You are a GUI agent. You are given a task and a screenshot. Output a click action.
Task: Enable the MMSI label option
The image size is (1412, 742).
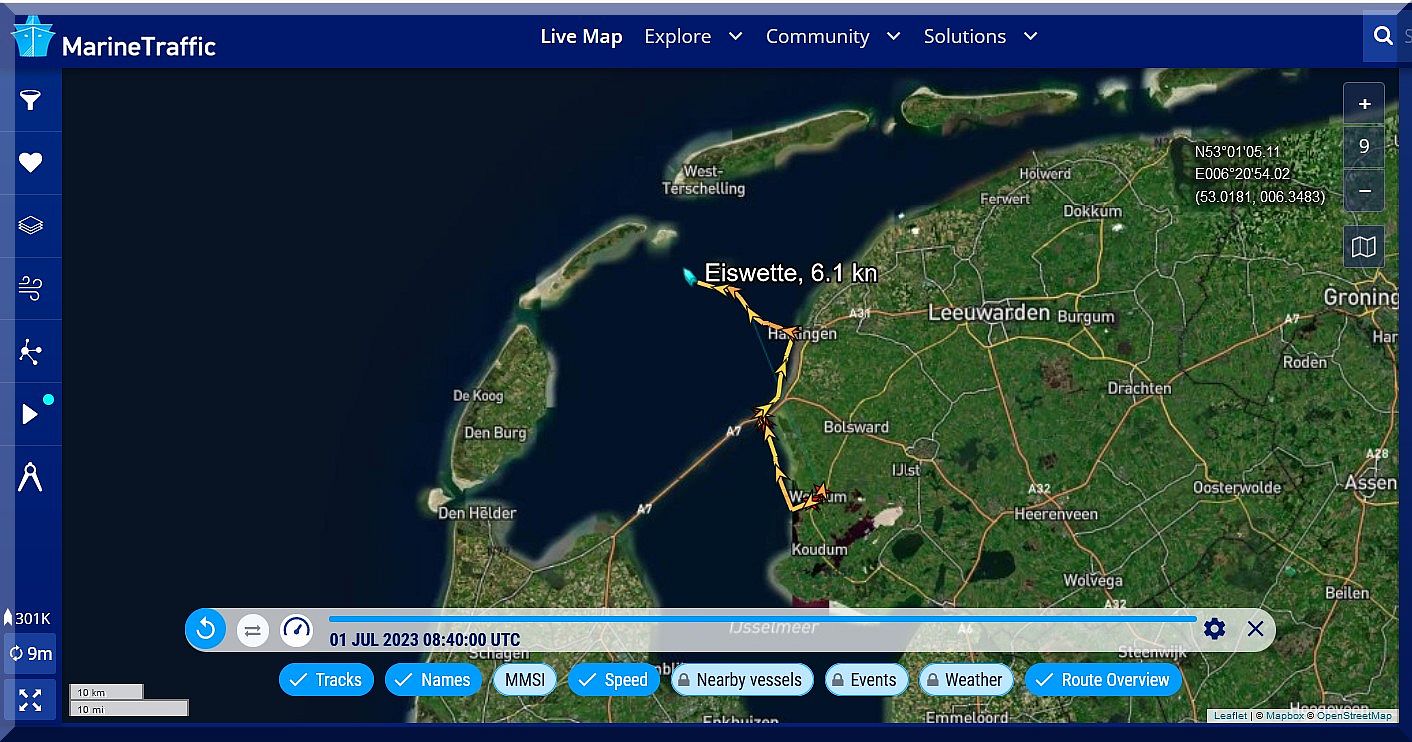tap(525, 680)
